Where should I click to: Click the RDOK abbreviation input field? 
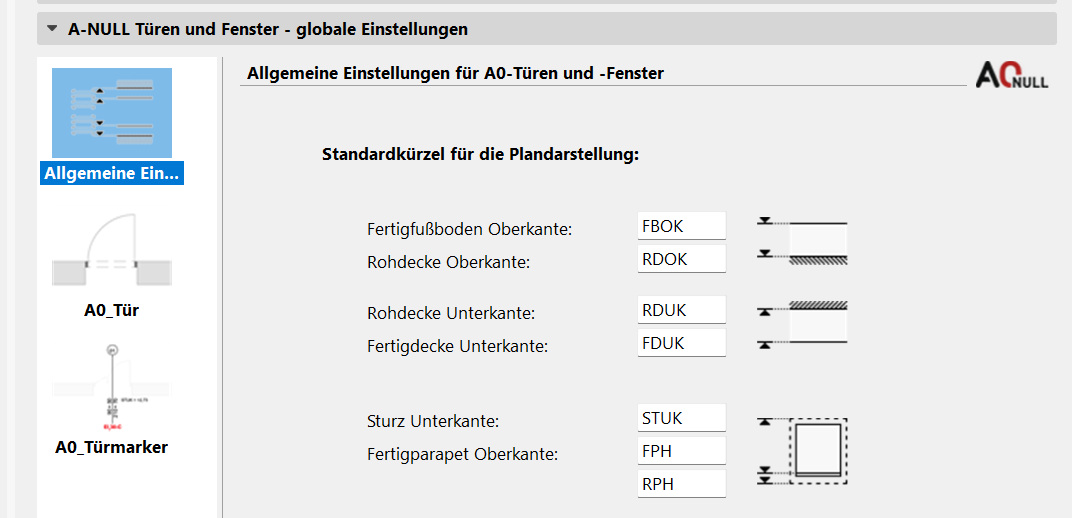(x=682, y=259)
